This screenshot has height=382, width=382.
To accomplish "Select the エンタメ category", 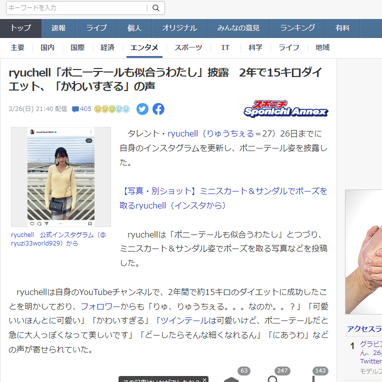I will [144, 48].
